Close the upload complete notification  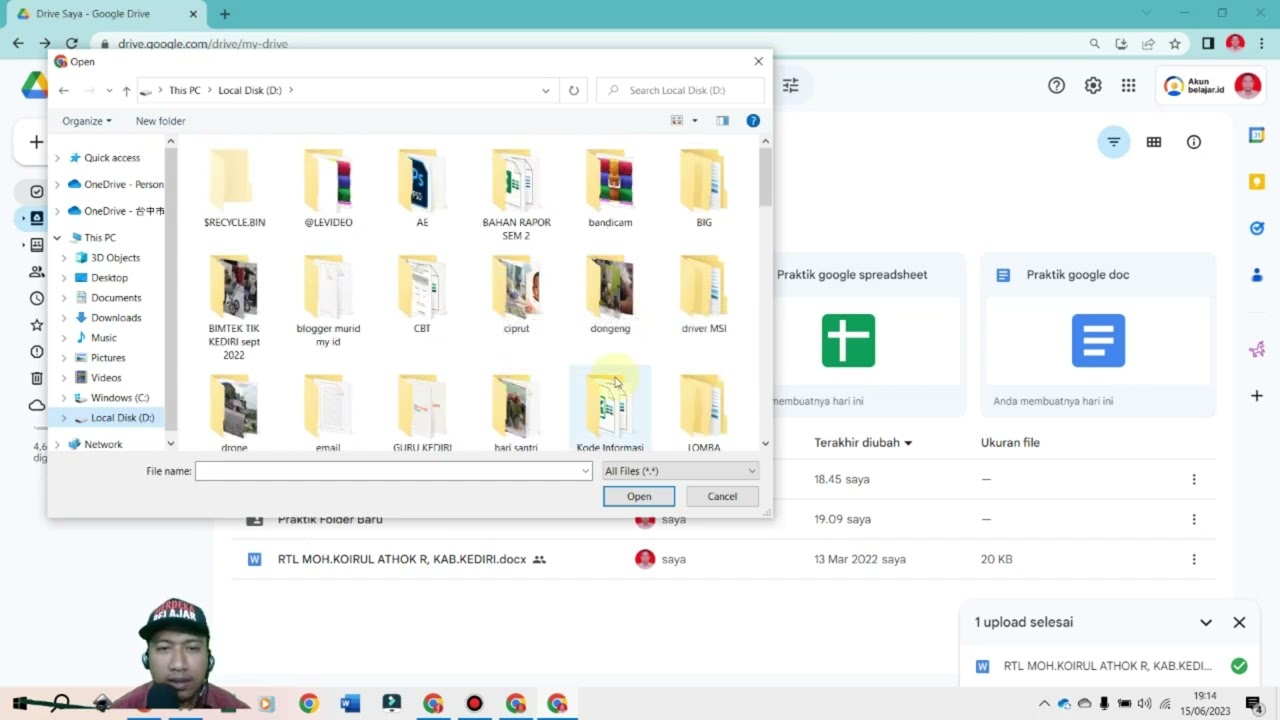(x=1239, y=622)
